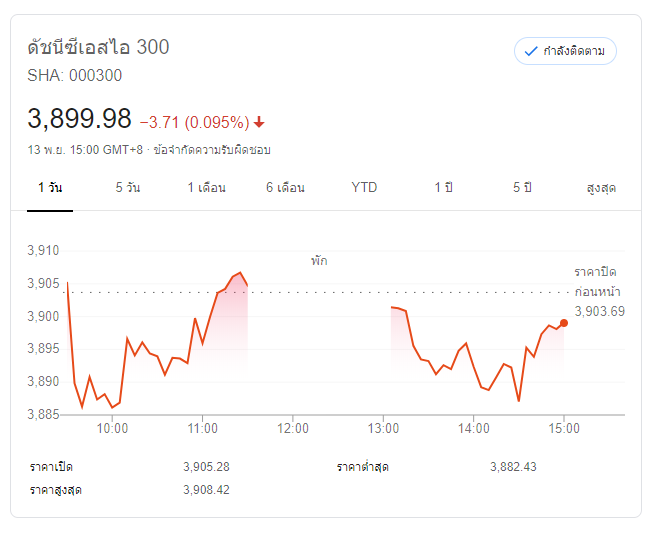The width and height of the screenshot is (654, 533).
Task: Switch to the 1 ปี tab
Action: click(x=443, y=188)
